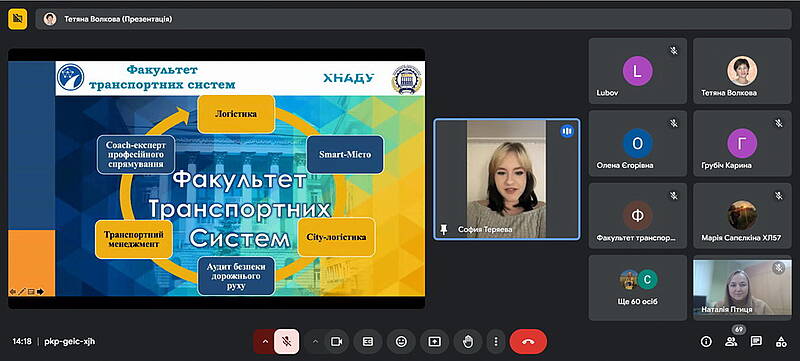The image size is (800, 361).
Task: Open the three-dot more options menu
Action: [x=495, y=342]
